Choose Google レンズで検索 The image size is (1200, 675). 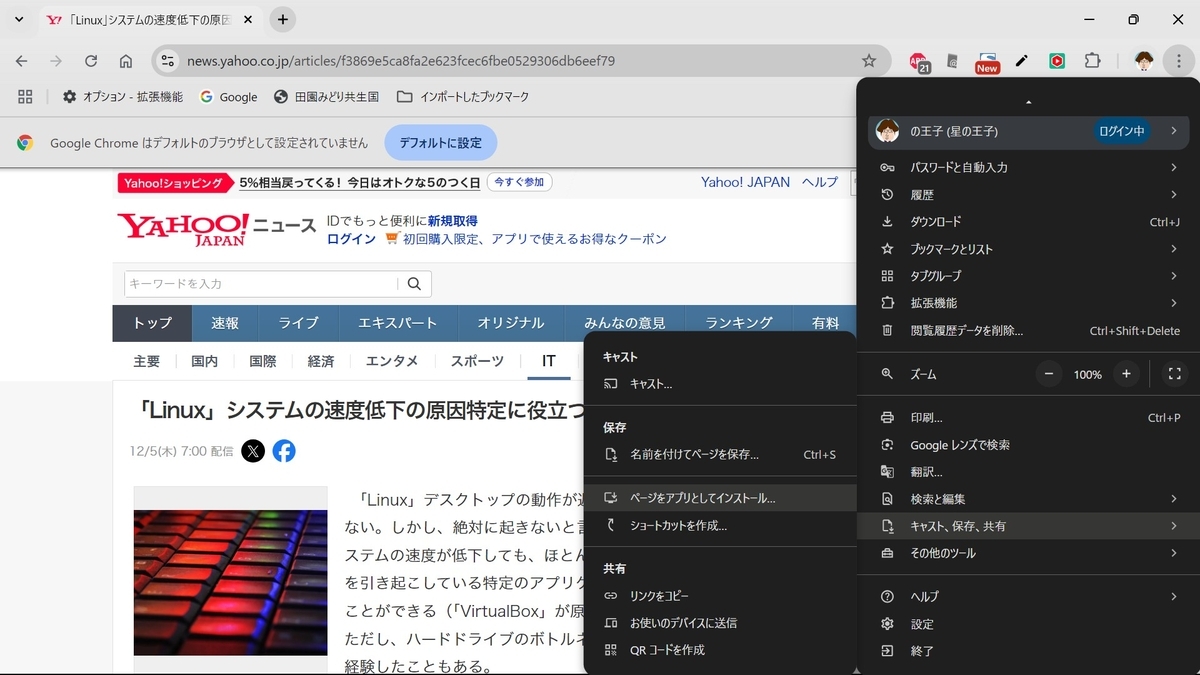[1028, 445]
